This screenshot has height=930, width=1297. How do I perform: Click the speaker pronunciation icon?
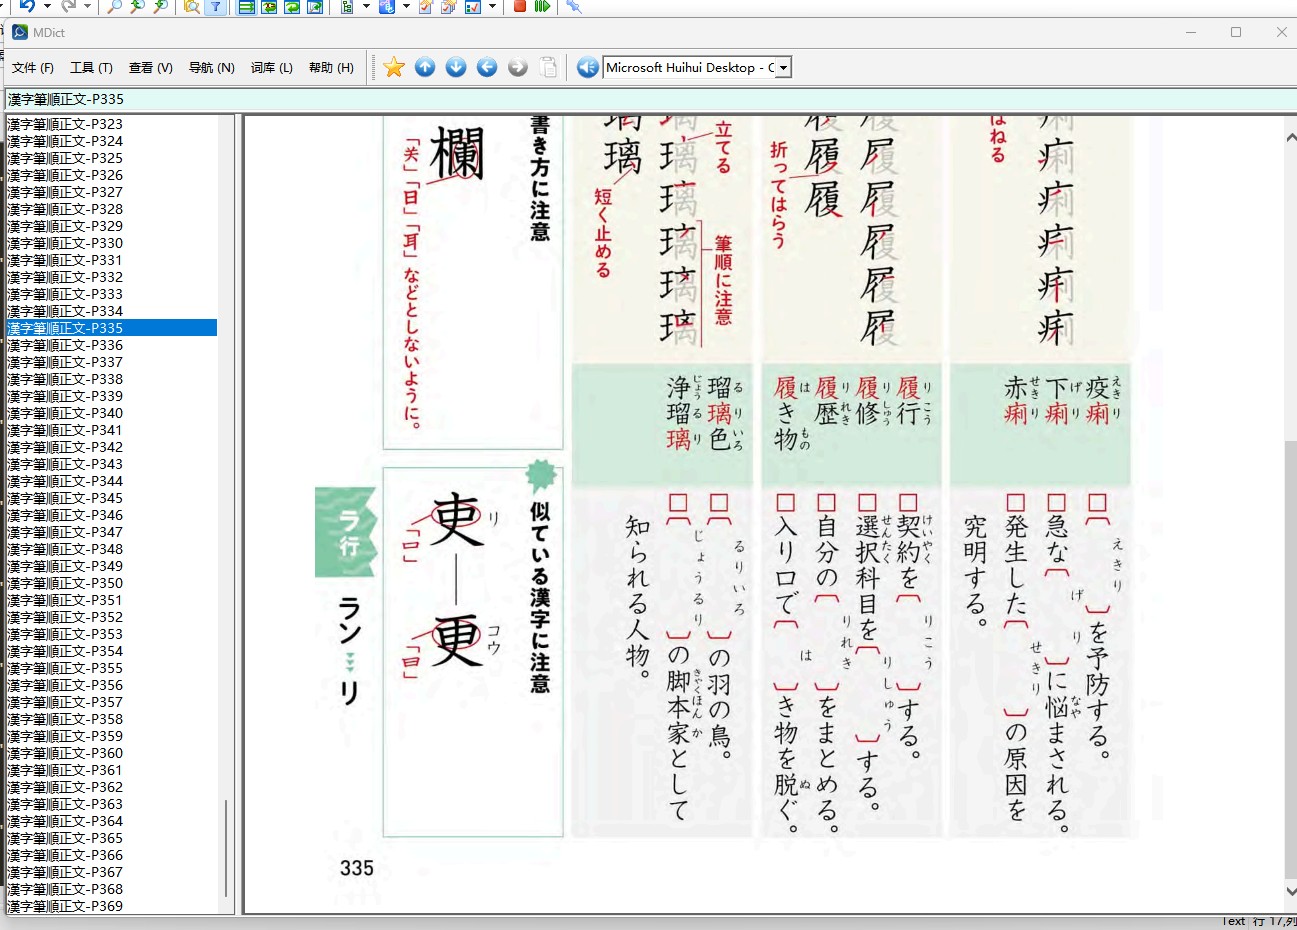588,67
